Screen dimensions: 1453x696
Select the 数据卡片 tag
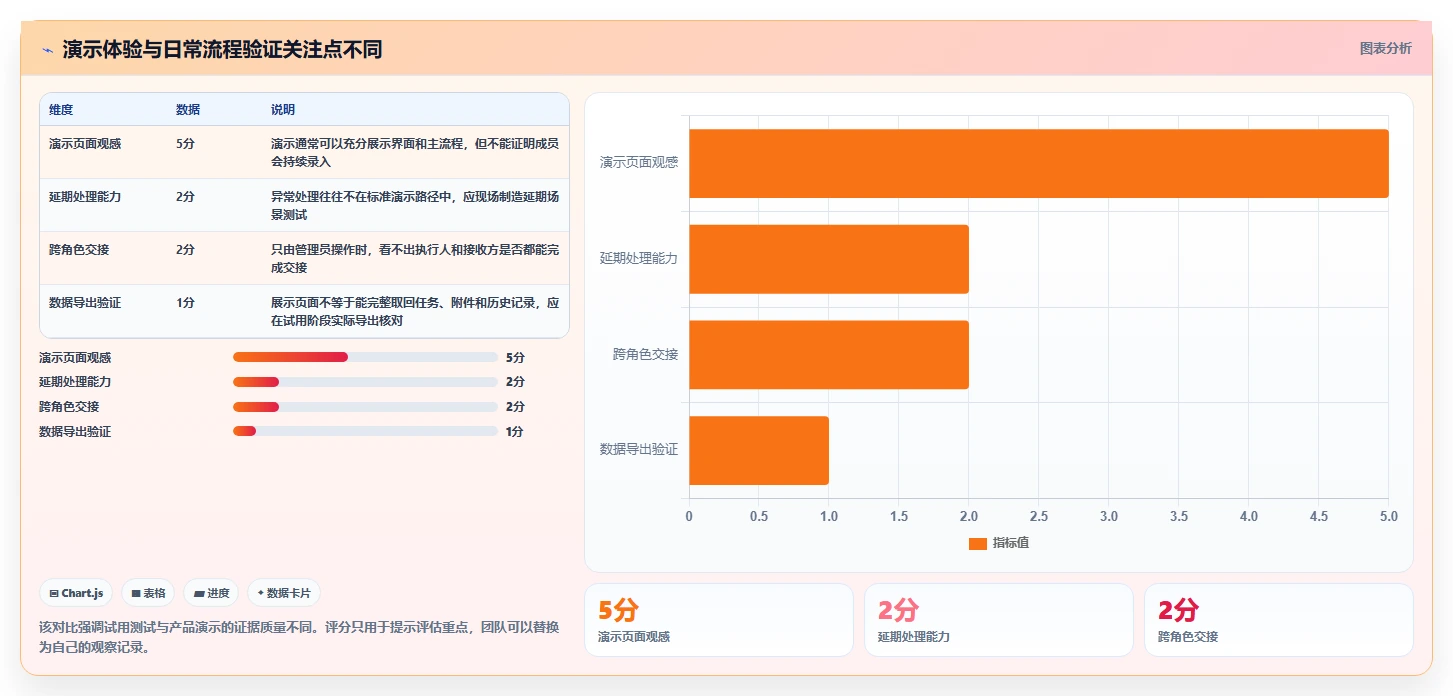click(284, 593)
